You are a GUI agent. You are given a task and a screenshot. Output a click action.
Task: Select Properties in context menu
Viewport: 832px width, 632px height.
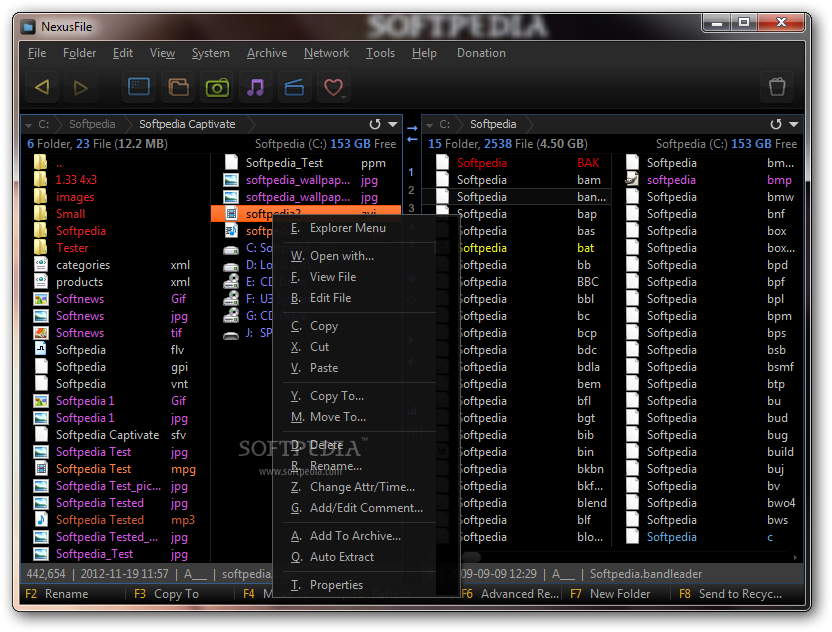(x=354, y=585)
